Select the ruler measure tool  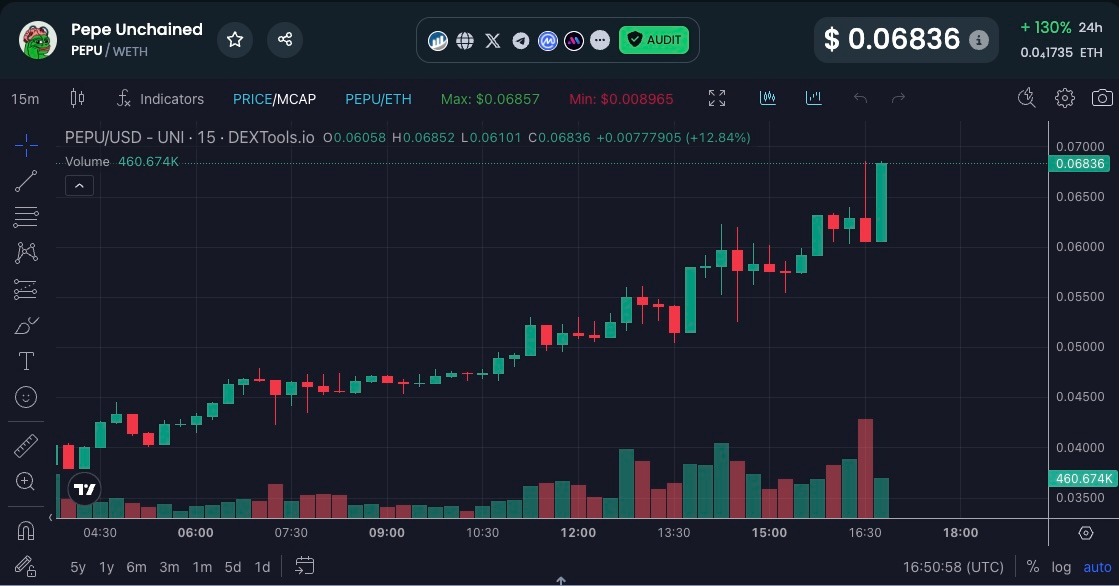26,446
